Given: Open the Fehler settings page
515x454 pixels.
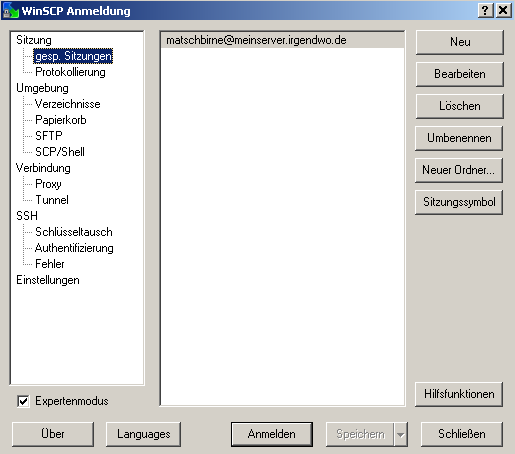Looking at the screenshot, I should 50,264.
